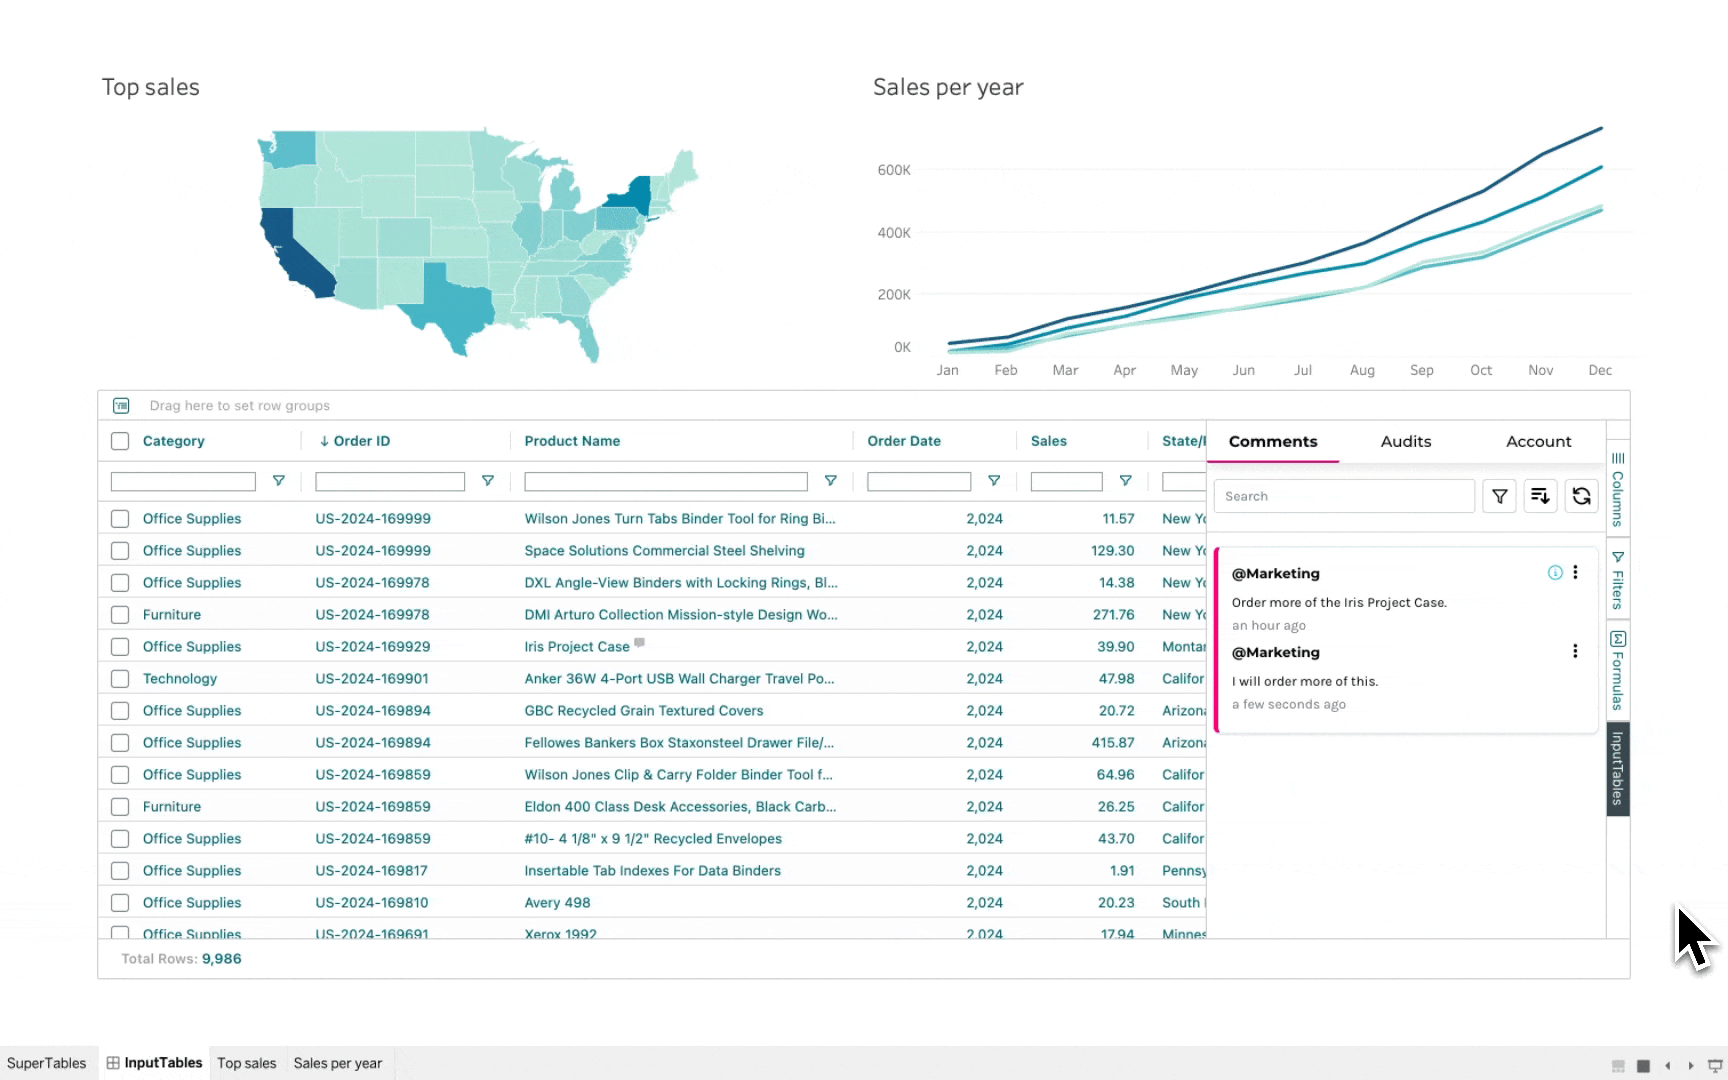Sort by Order ID column header
The width and height of the screenshot is (1728, 1080).
[362, 441]
